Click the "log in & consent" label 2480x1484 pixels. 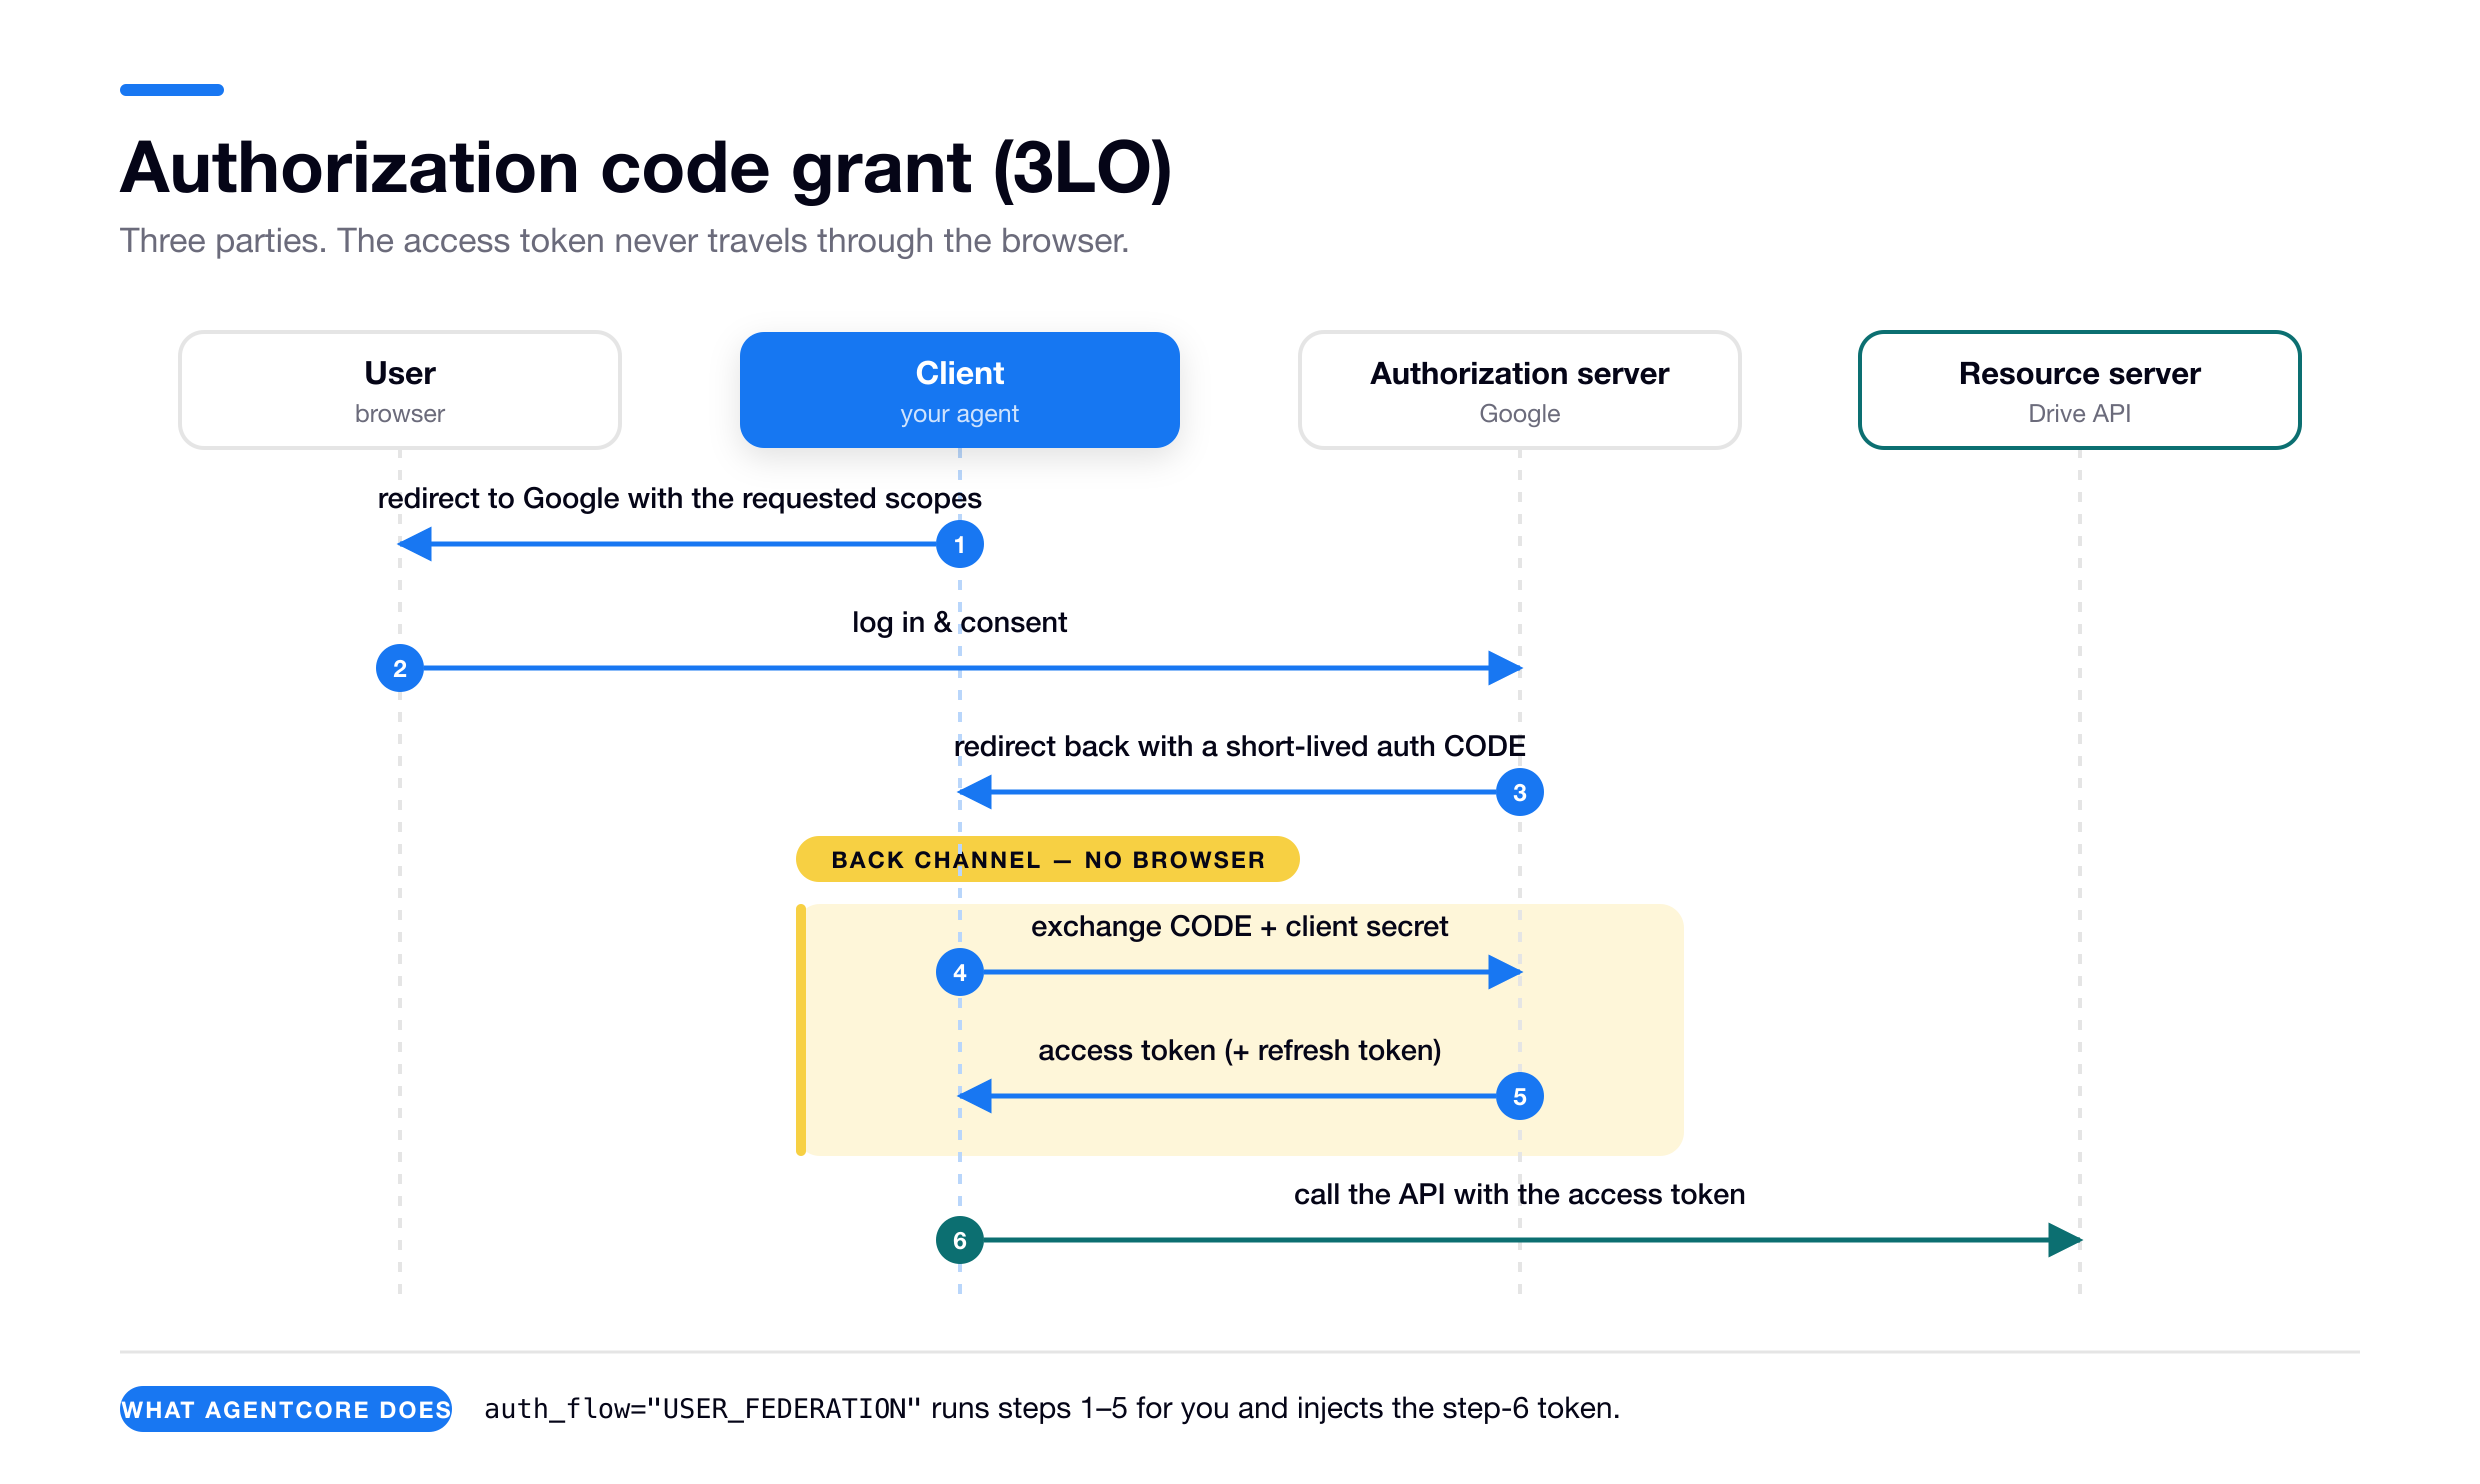coord(960,622)
